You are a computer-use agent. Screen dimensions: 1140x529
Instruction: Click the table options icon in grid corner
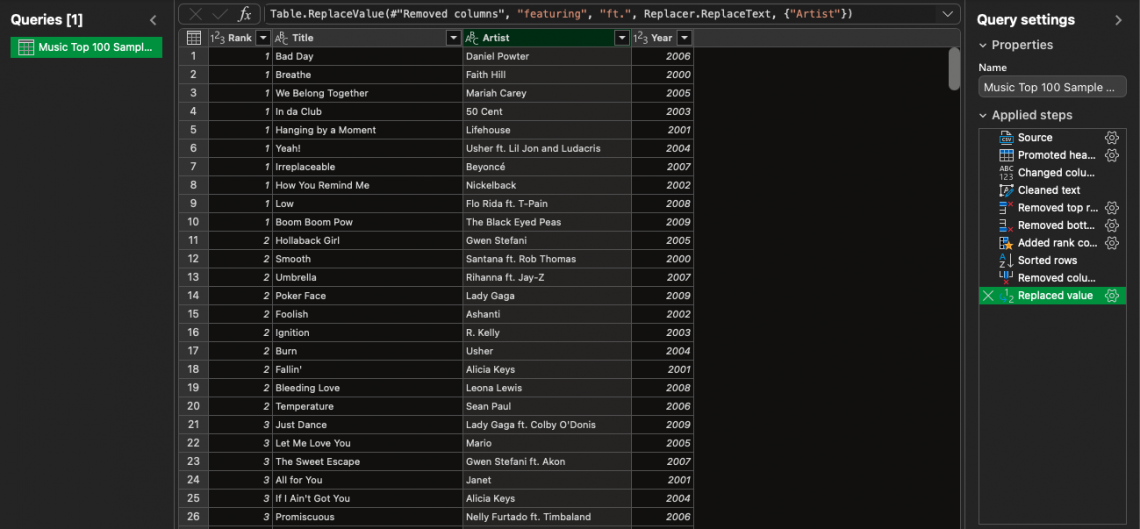click(x=194, y=38)
